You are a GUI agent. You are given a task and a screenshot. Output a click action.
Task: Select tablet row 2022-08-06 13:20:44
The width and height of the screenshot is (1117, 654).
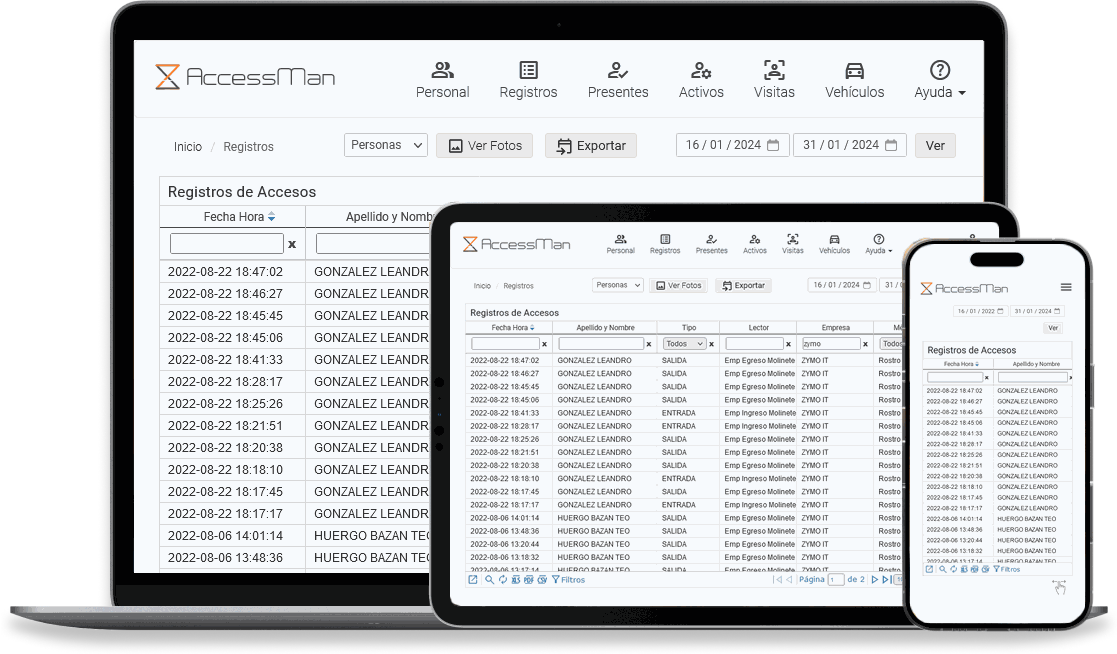click(x=685, y=544)
